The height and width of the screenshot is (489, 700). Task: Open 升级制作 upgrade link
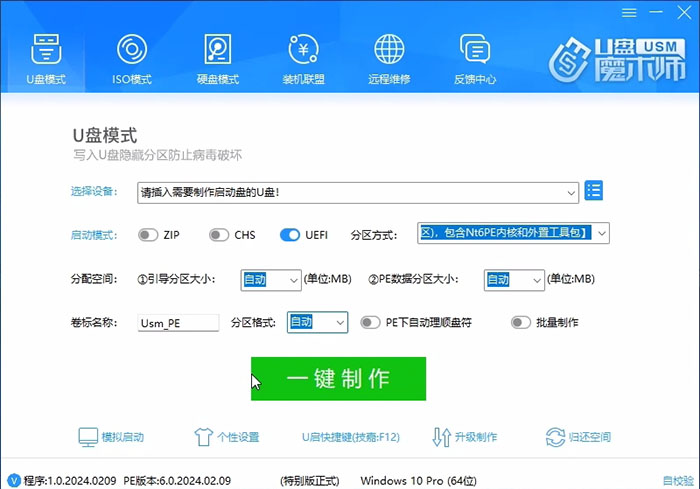tap(476, 437)
